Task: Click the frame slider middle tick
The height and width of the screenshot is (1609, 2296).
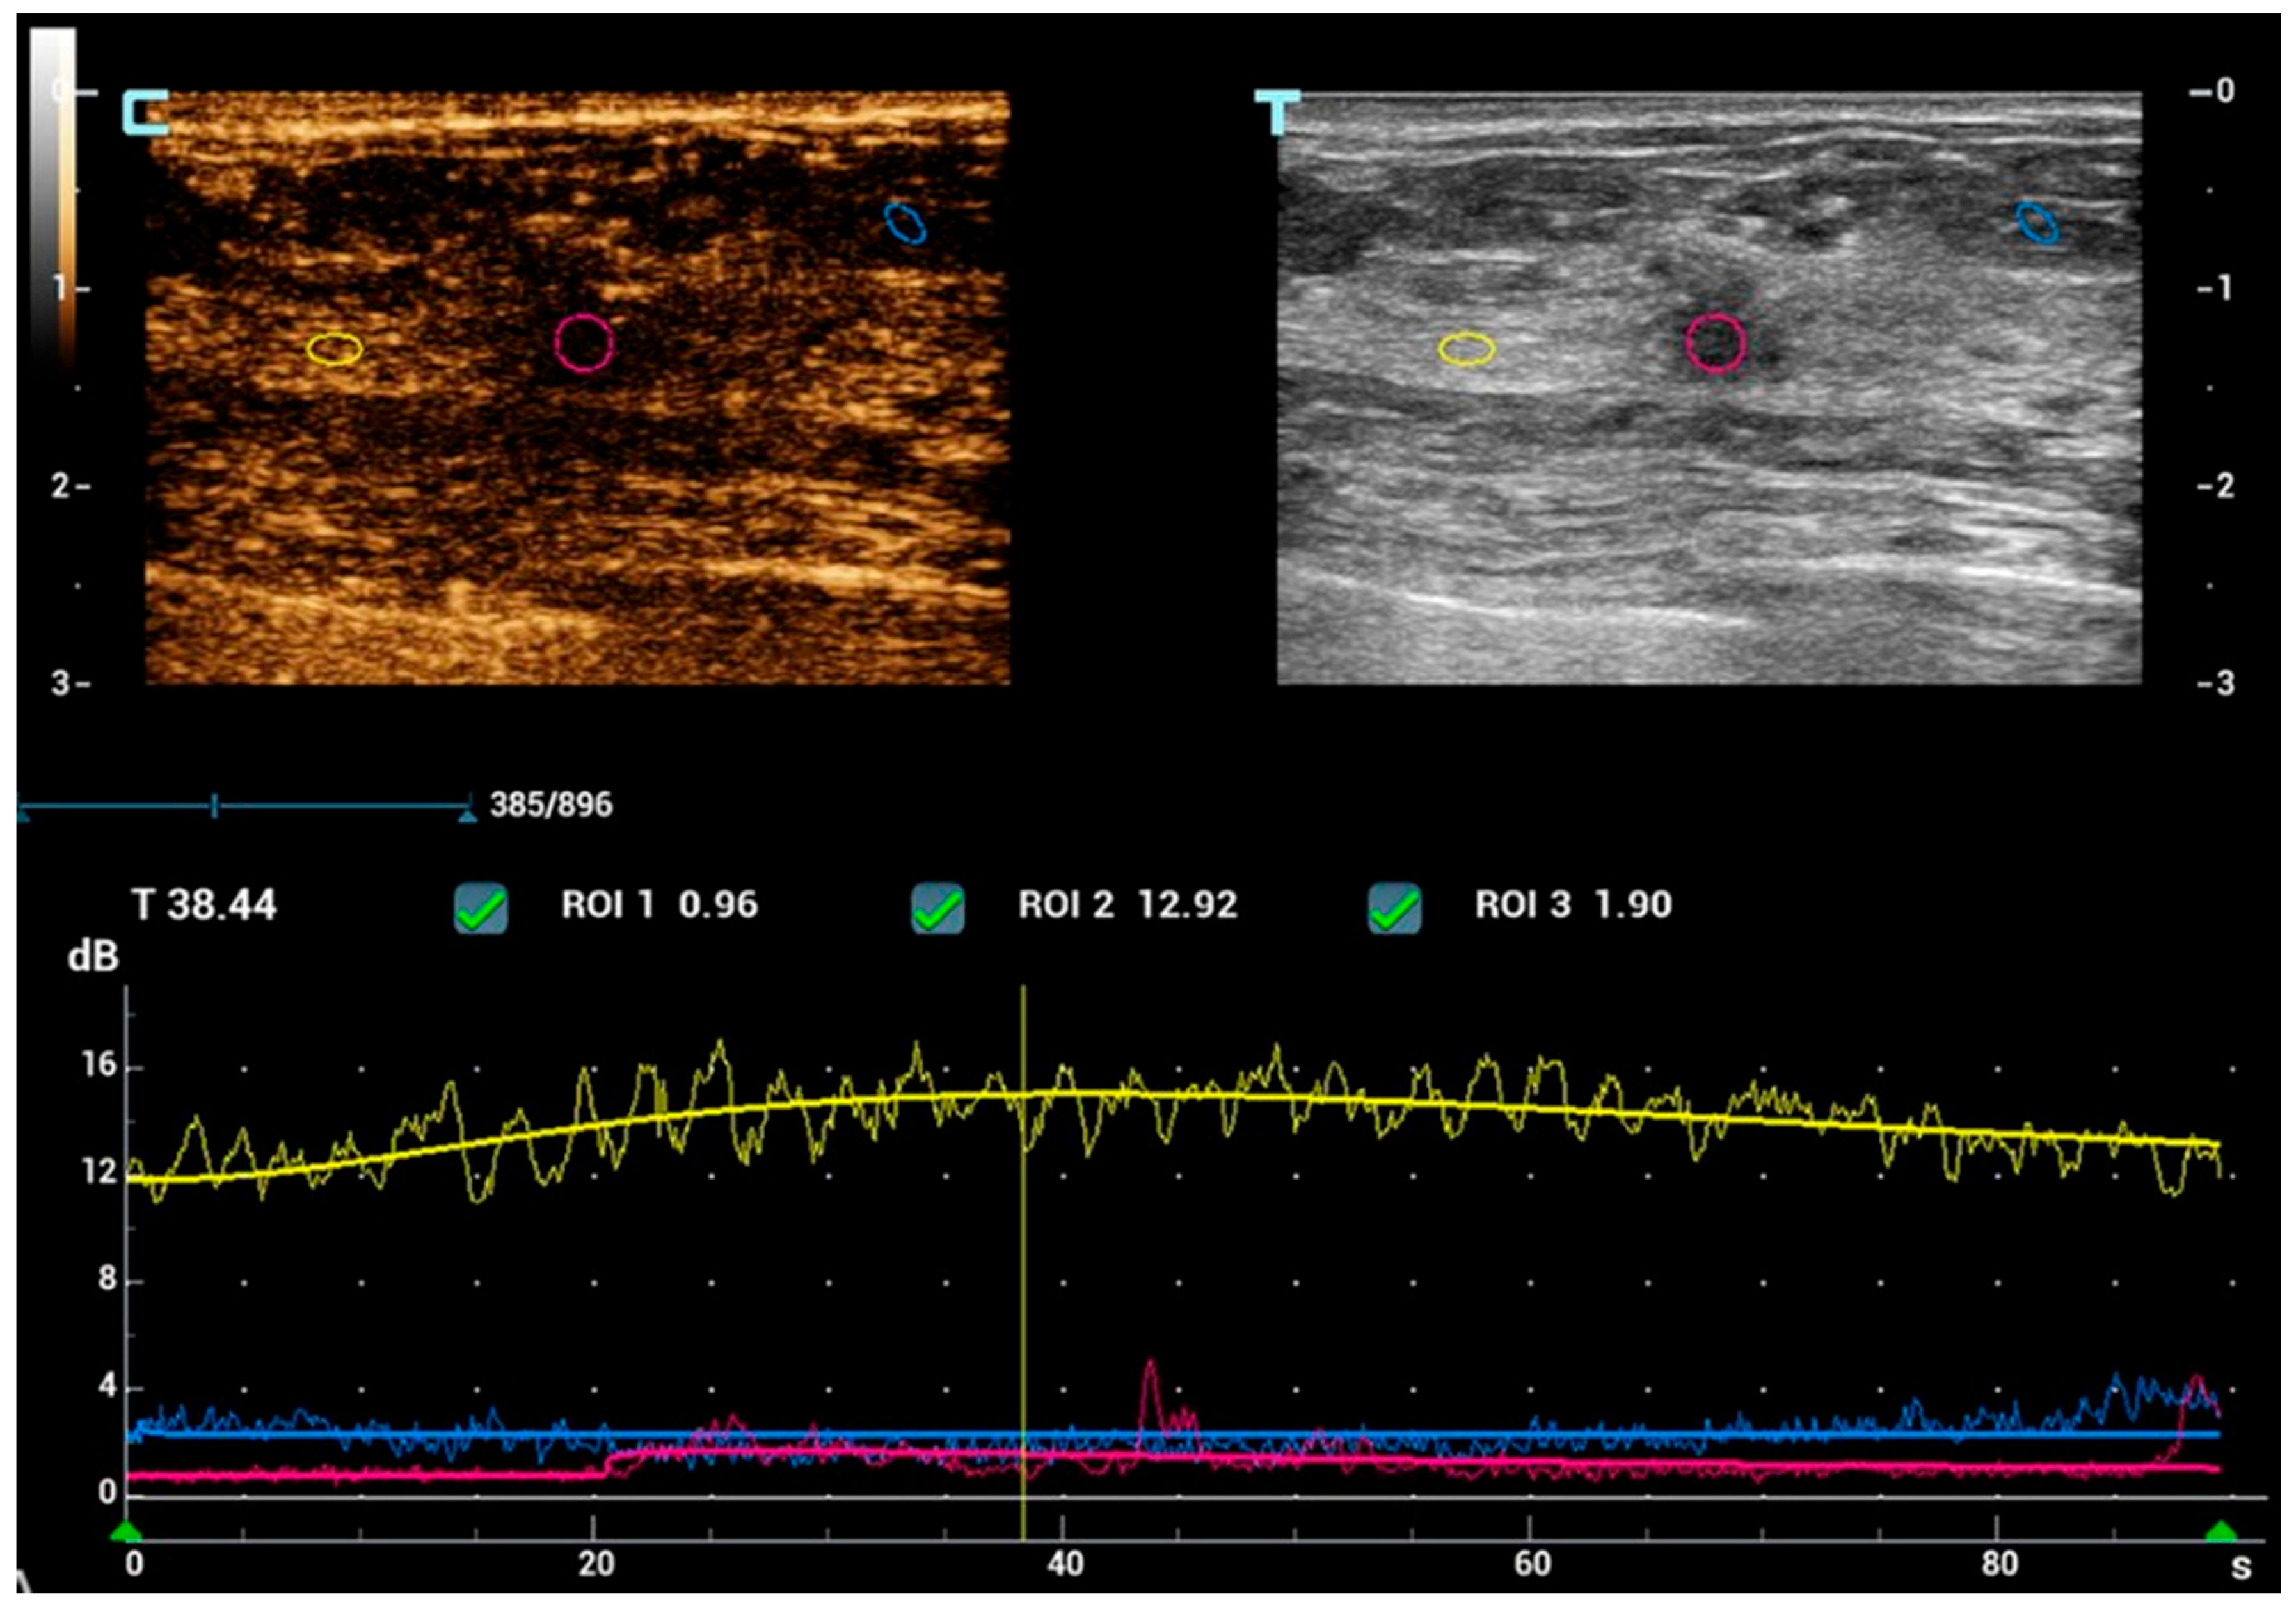Action: click(x=214, y=806)
